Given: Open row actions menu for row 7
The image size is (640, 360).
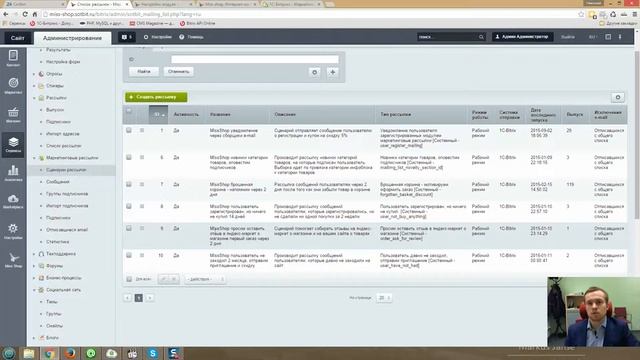Looking at the screenshot, I should 142,184.
